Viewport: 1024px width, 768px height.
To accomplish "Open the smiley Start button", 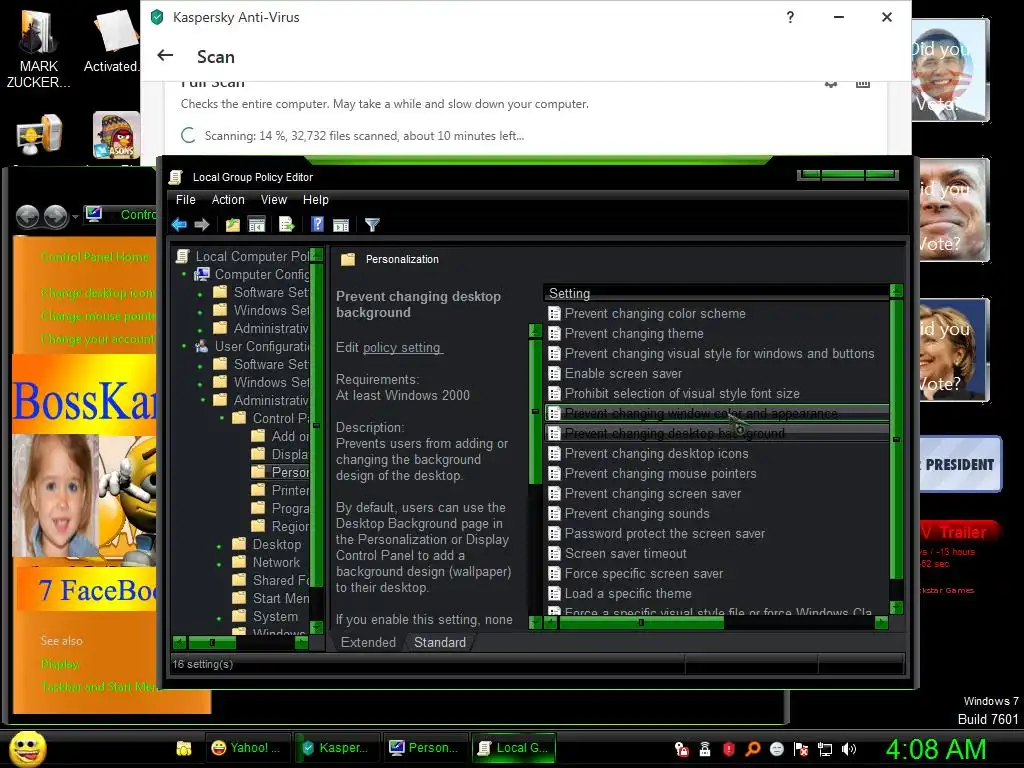I will point(27,749).
